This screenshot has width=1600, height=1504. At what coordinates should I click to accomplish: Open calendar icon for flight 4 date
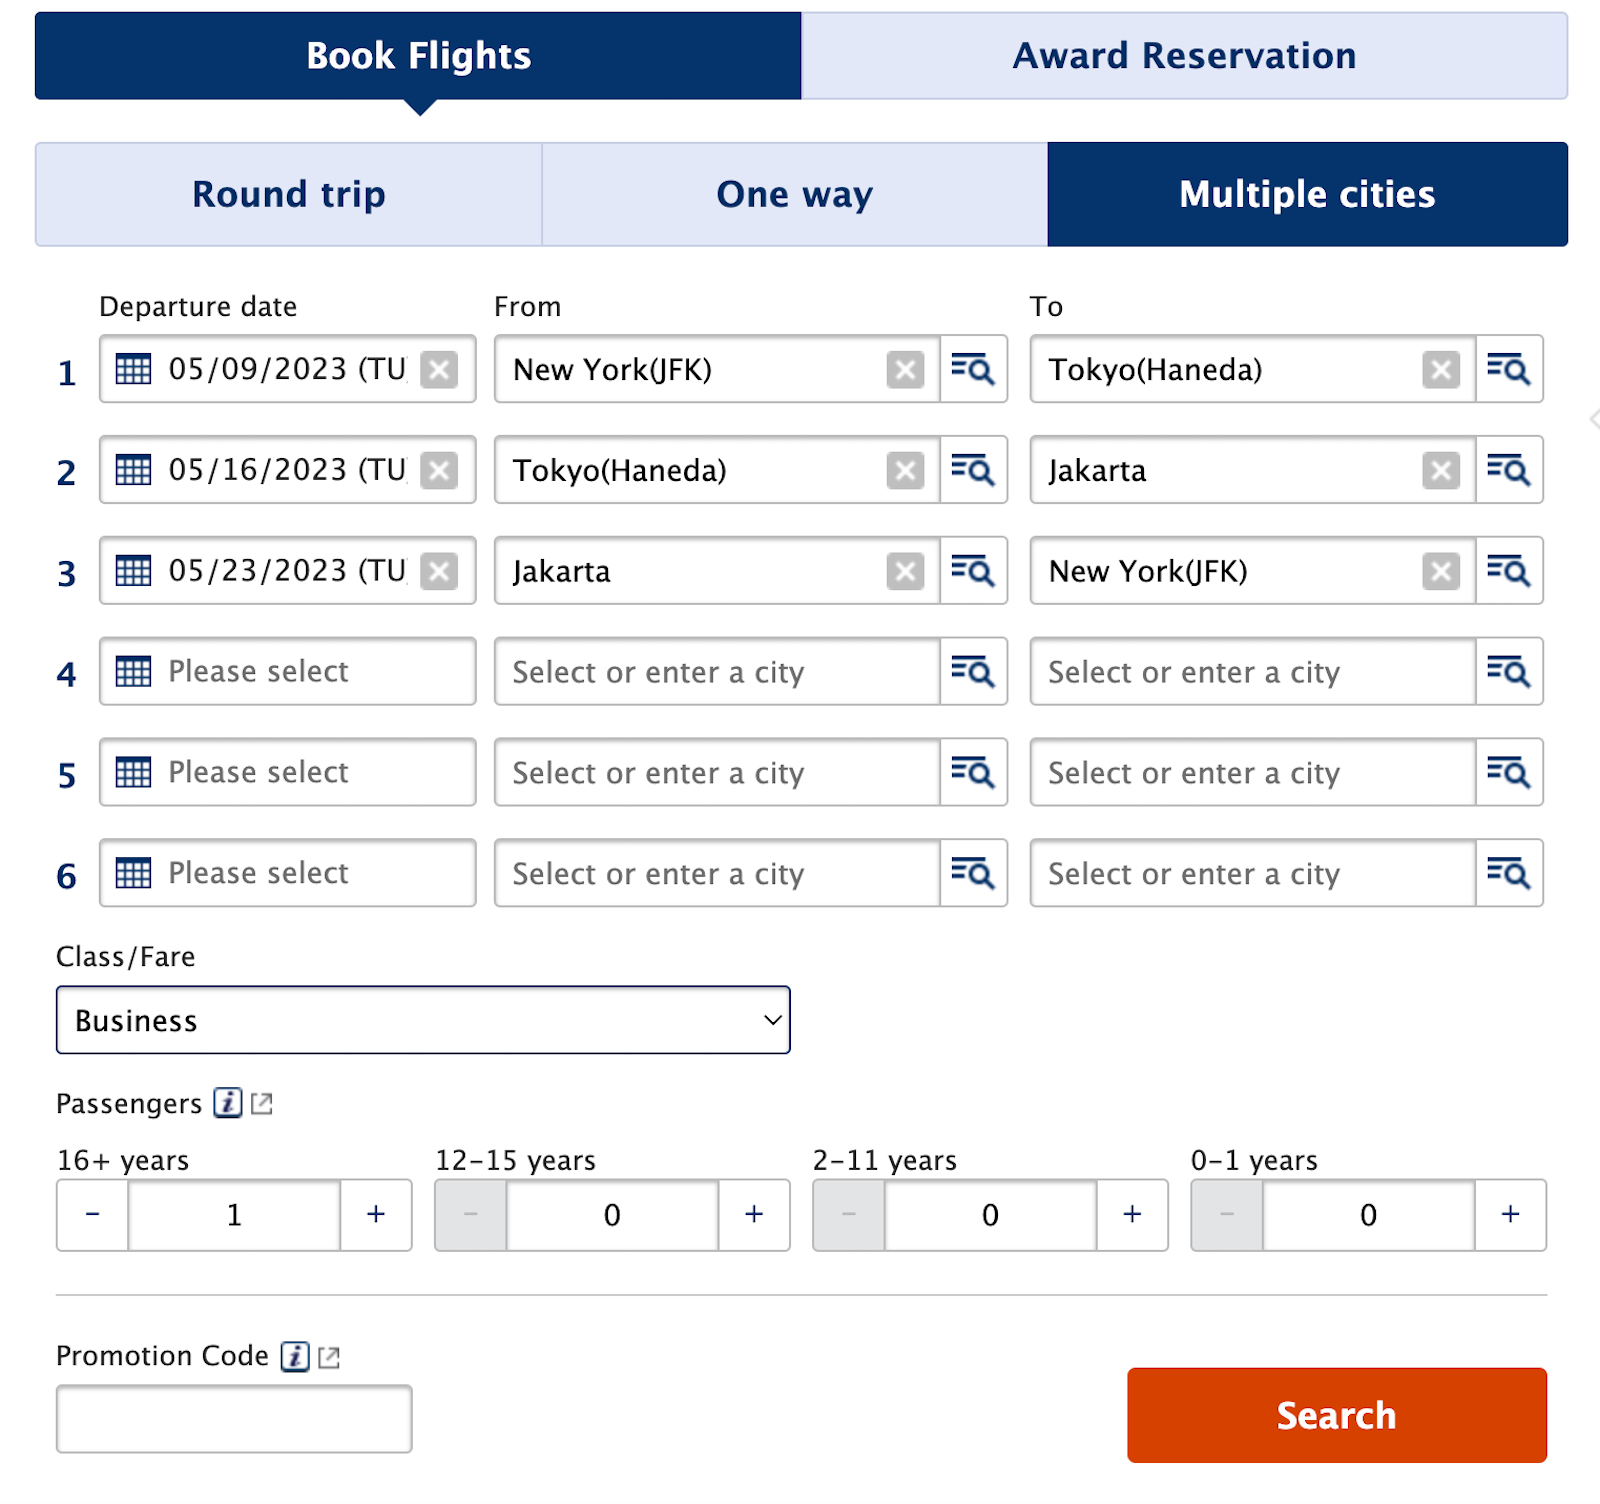click(x=133, y=671)
